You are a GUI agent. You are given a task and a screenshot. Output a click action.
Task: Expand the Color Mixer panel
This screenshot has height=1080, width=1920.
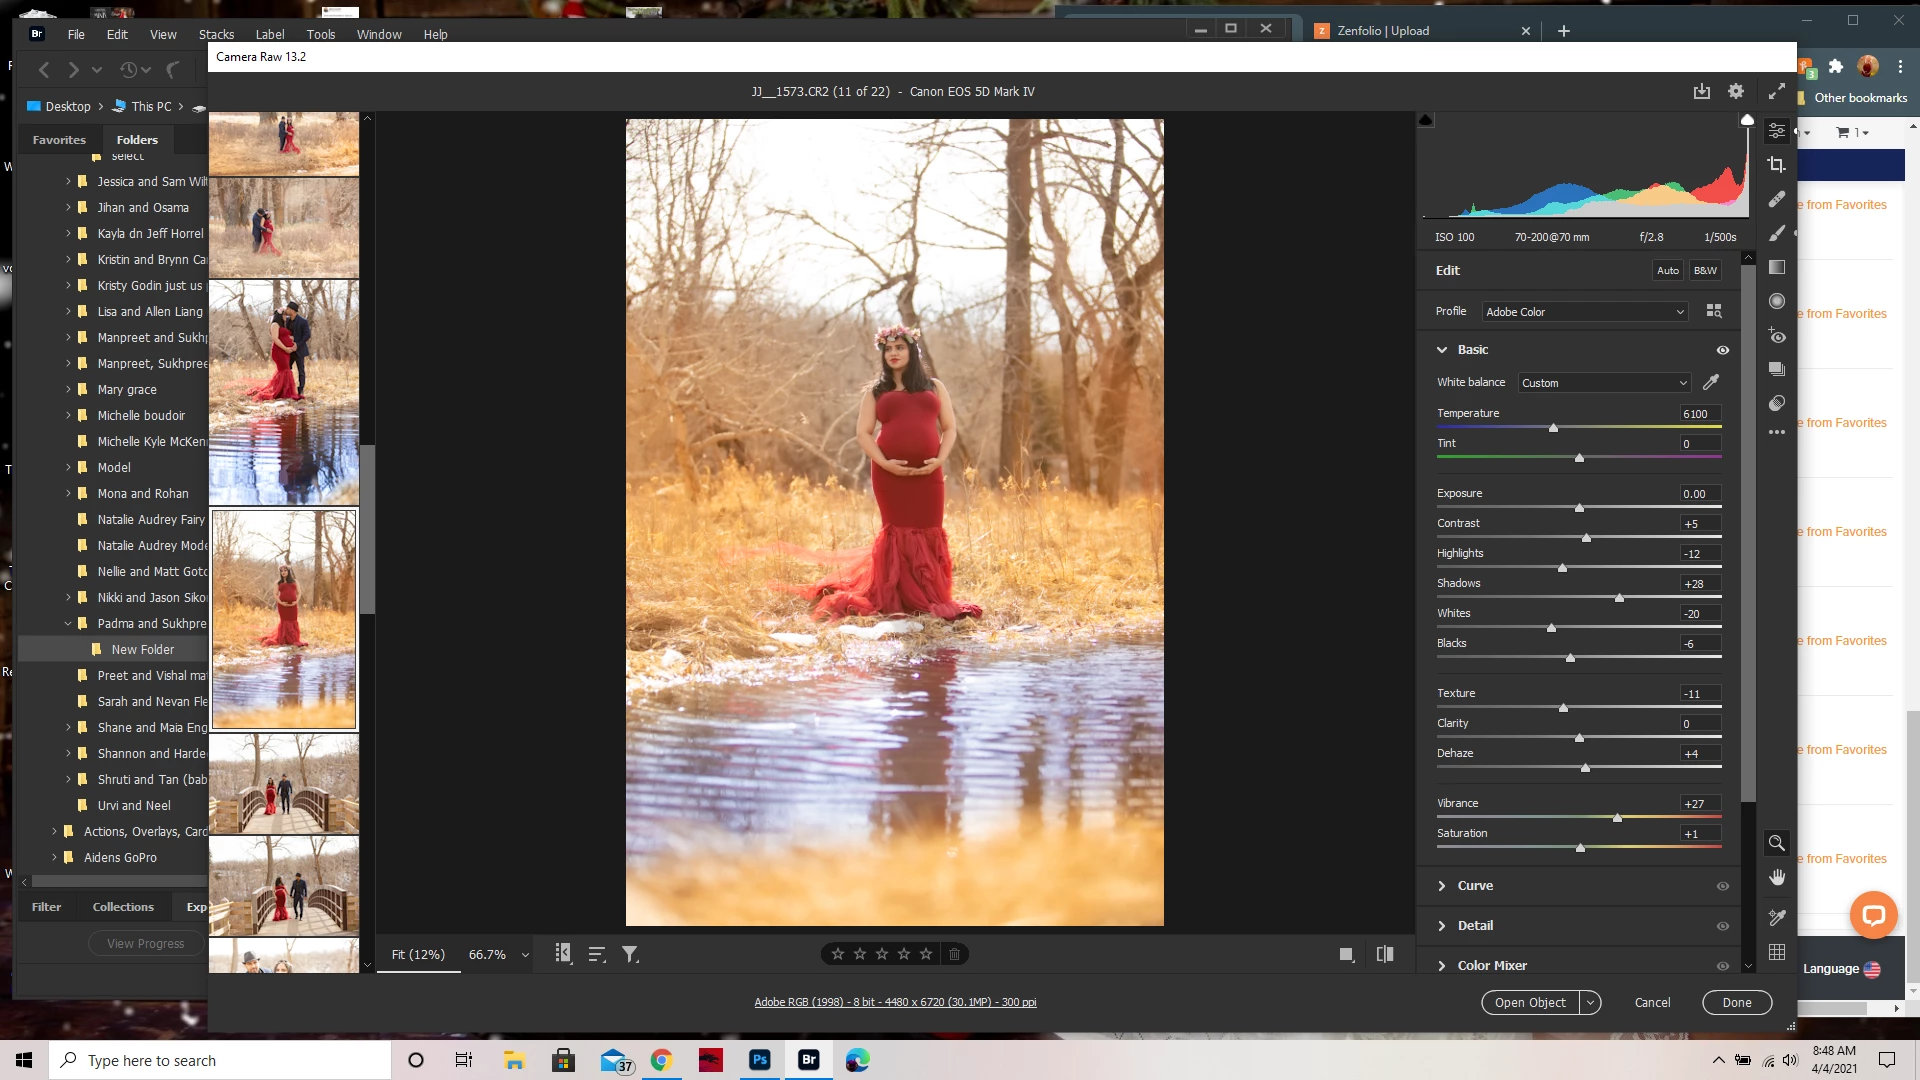(1491, 965)
